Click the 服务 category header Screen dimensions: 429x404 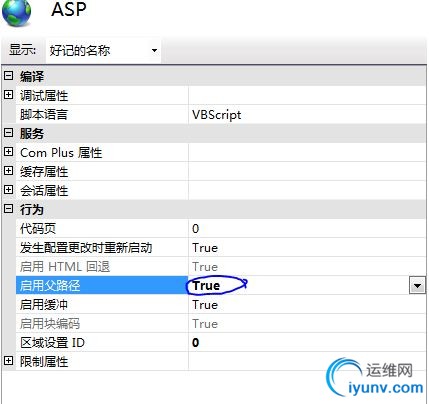click(32, 134)
